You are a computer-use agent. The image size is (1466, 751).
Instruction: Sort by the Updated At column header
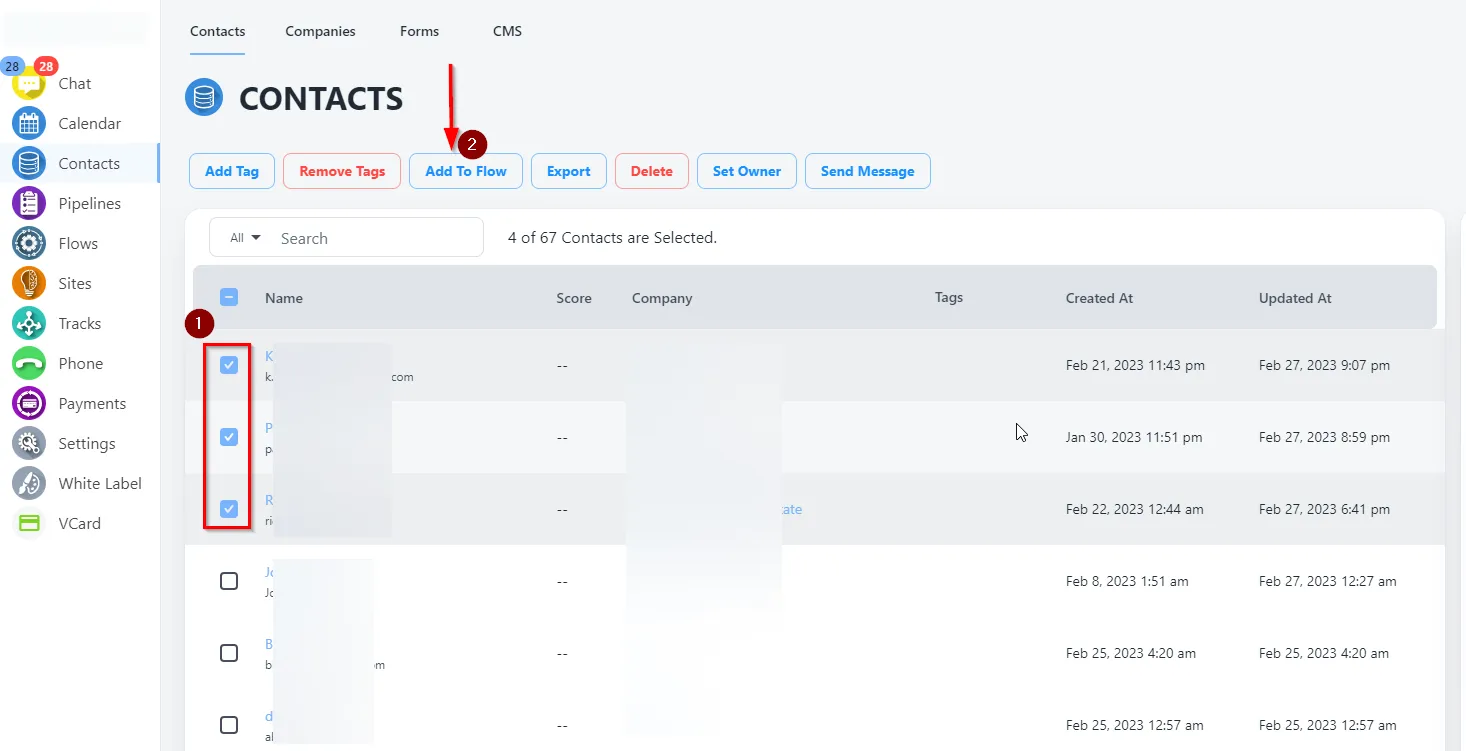click(1295, 298)
